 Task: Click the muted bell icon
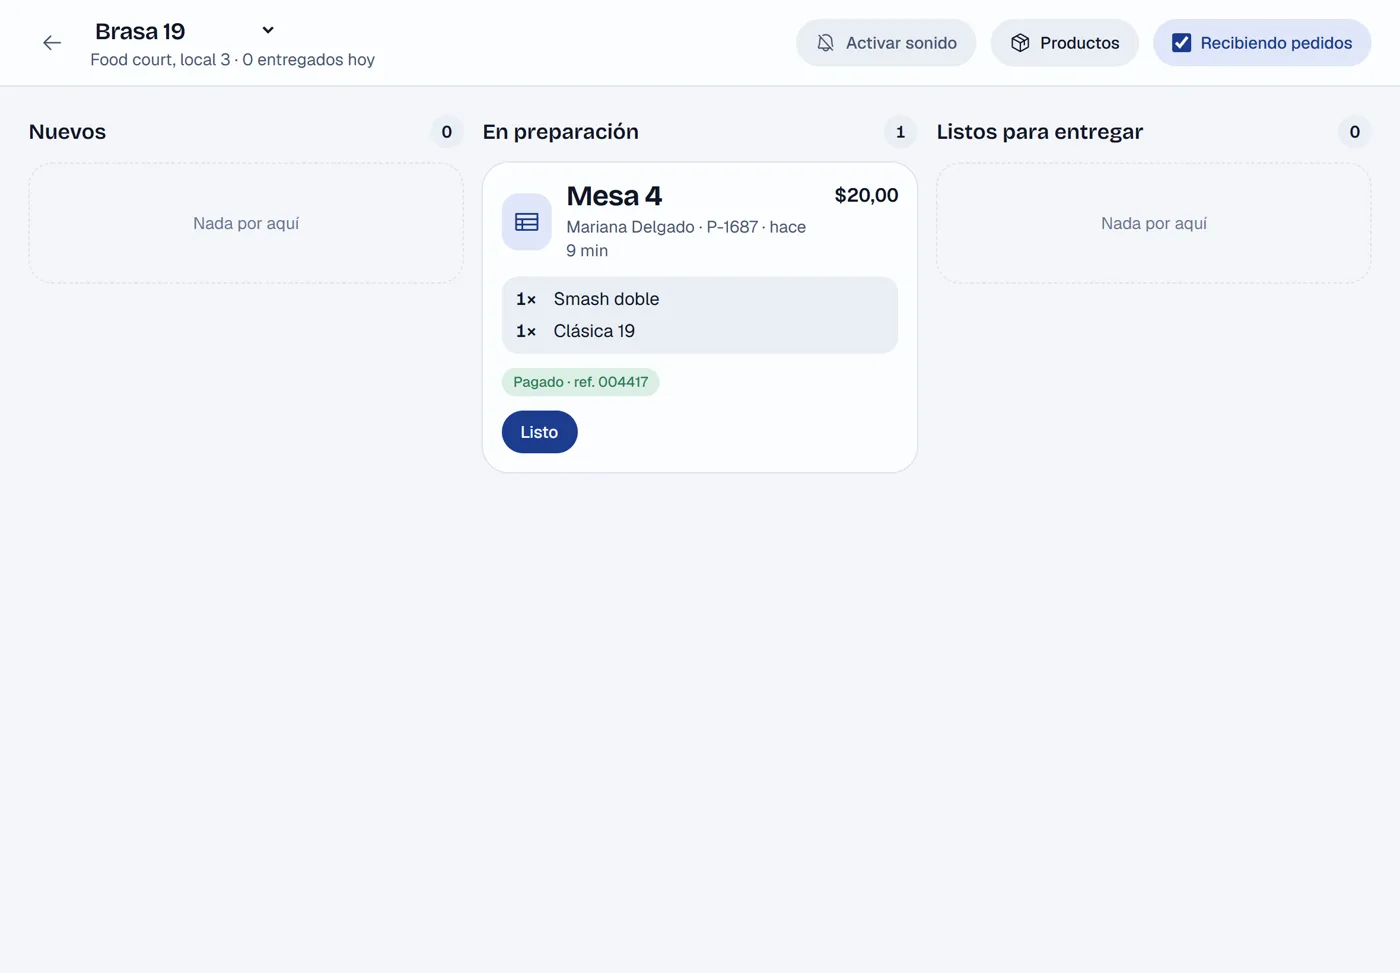pos(825,43)
